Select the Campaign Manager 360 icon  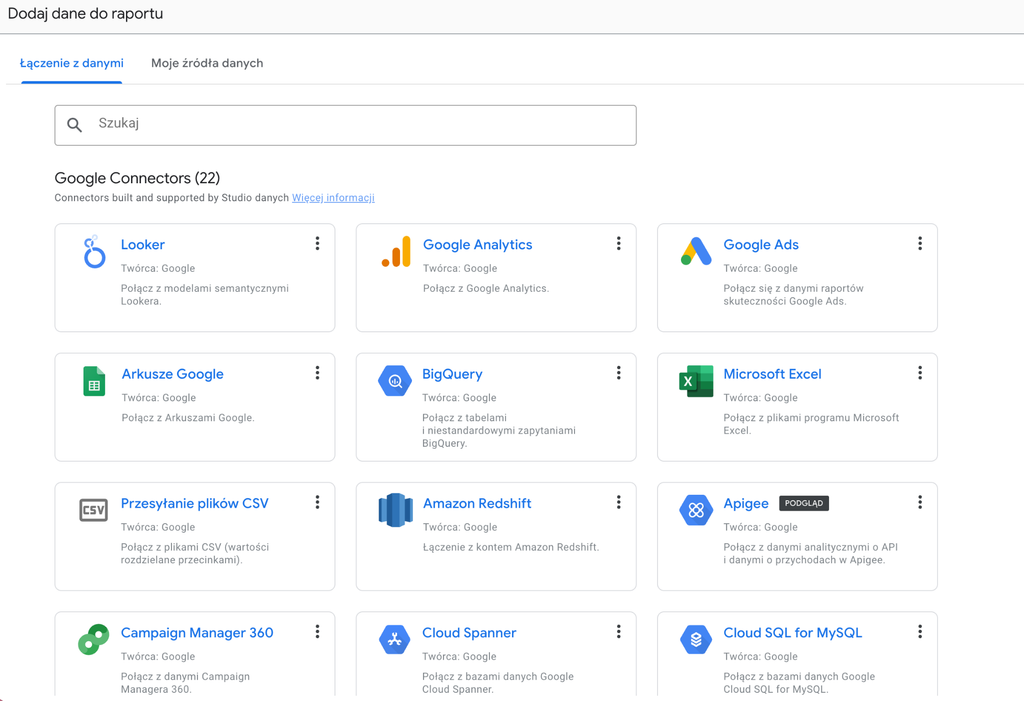[93, 640]
